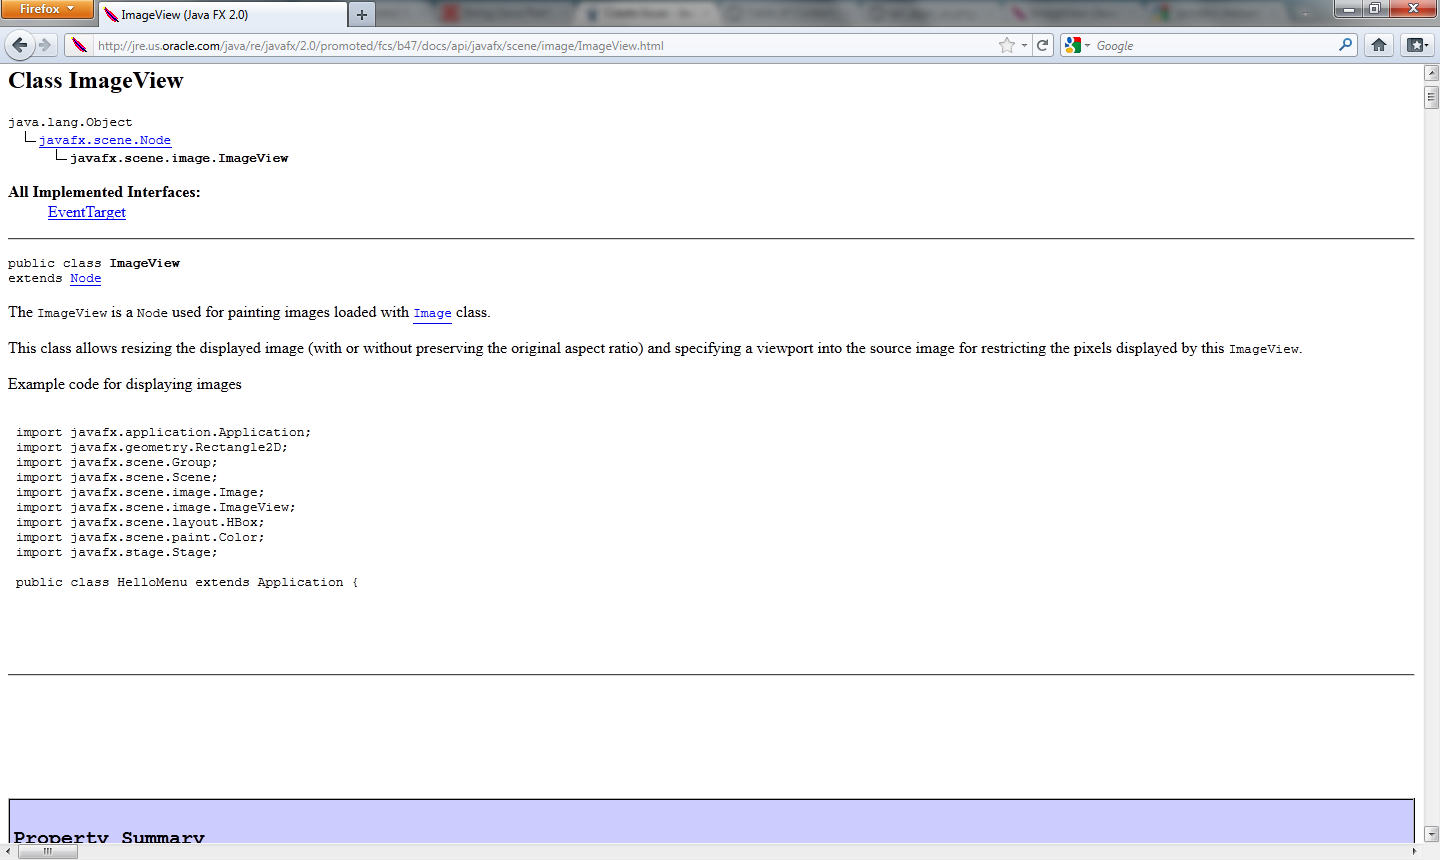Viewport: 1440px width, 860px height.
Task: Open the Google search engine selector dropdown
Action: point(1077,45)
